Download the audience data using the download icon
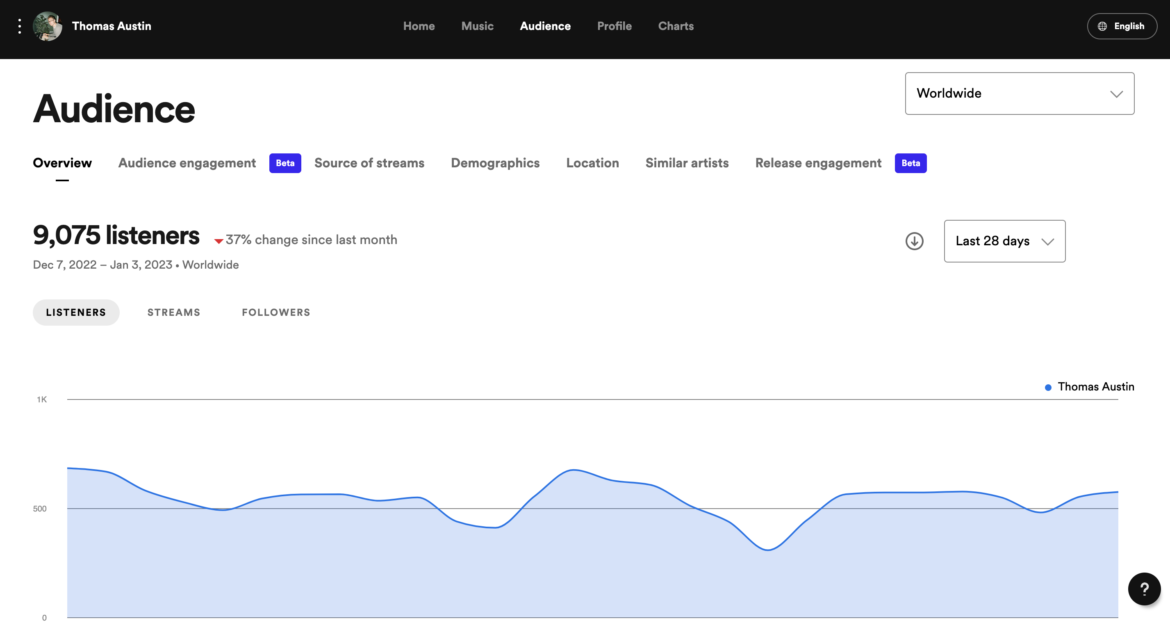 913,241
